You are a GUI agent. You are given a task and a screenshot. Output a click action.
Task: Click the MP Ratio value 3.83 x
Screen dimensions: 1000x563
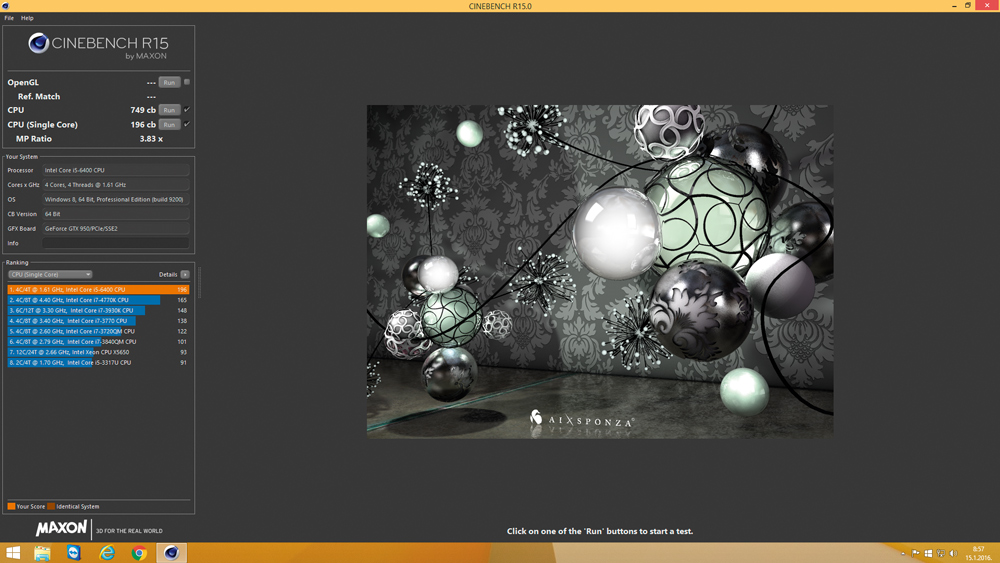click(x=151, y=138)
